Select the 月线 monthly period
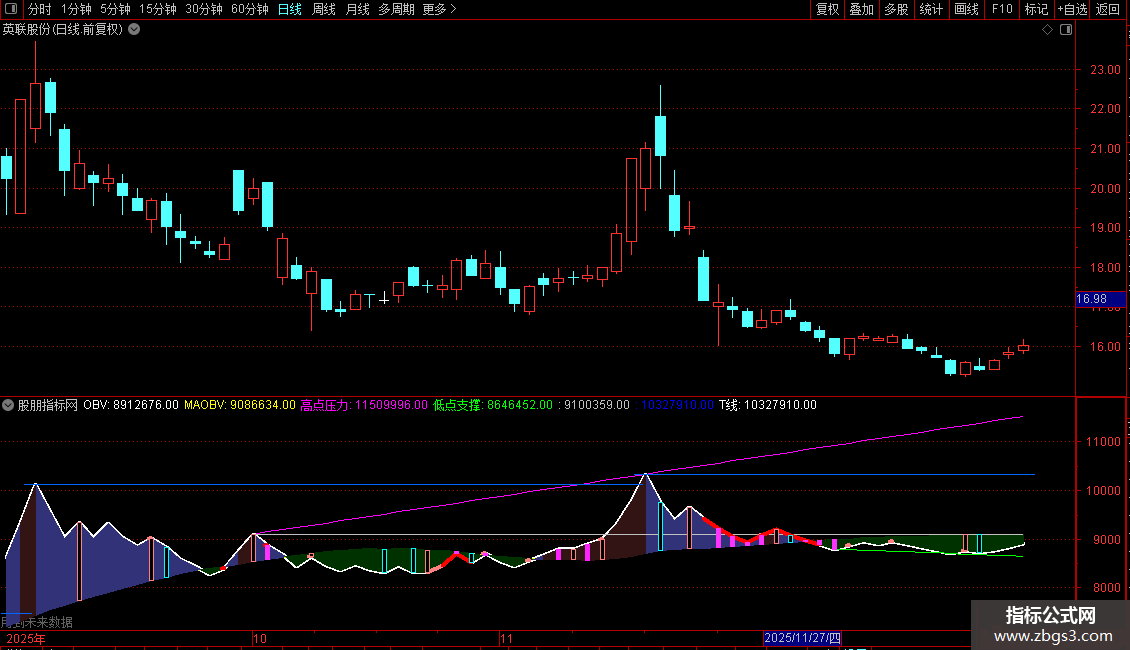This screenshot has height=650, width=1130. [x=357, y=9]
